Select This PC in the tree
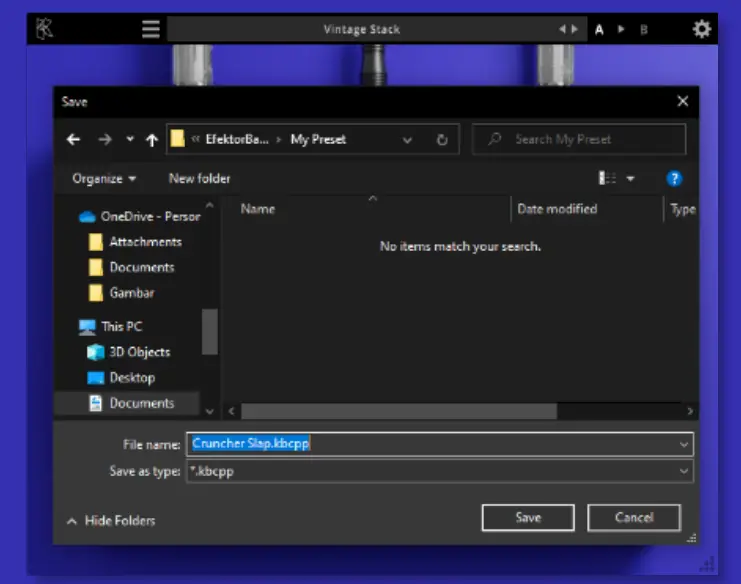741x584 pixels. [x=111, y=326]
